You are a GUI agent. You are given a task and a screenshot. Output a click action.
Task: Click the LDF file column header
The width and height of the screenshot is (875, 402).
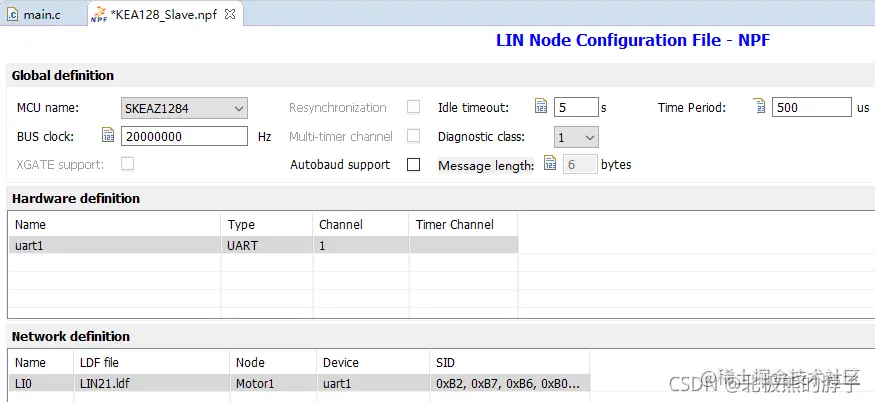(x=151, y=362)
